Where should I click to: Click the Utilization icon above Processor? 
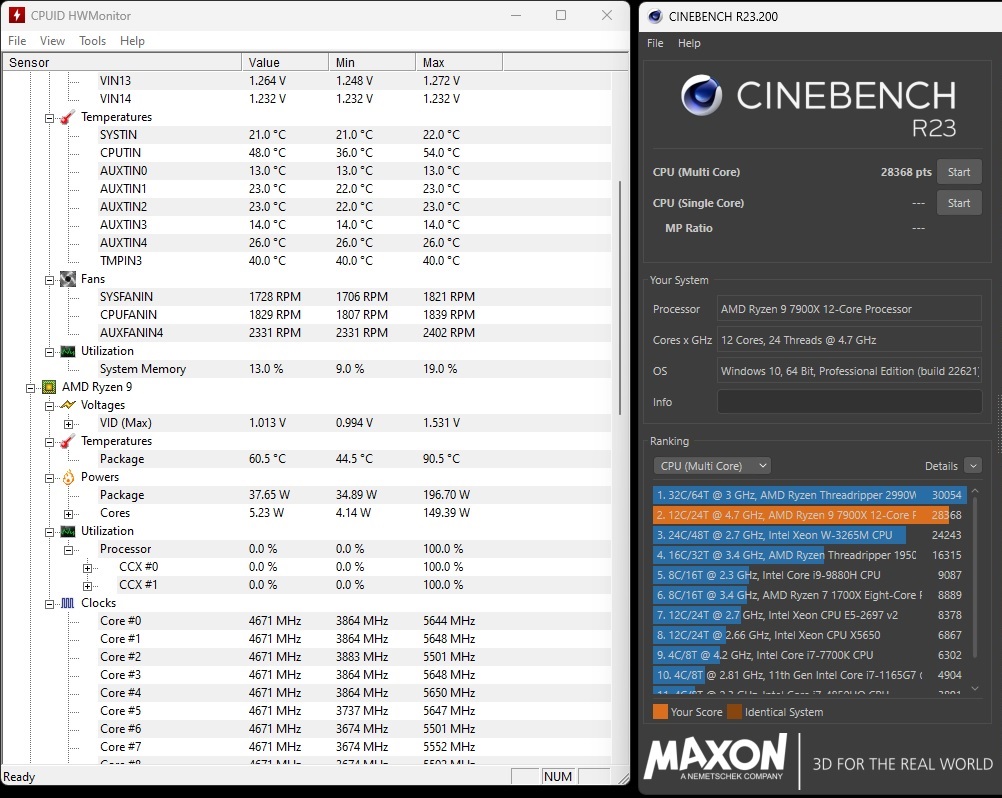click(x=68, y=531)
